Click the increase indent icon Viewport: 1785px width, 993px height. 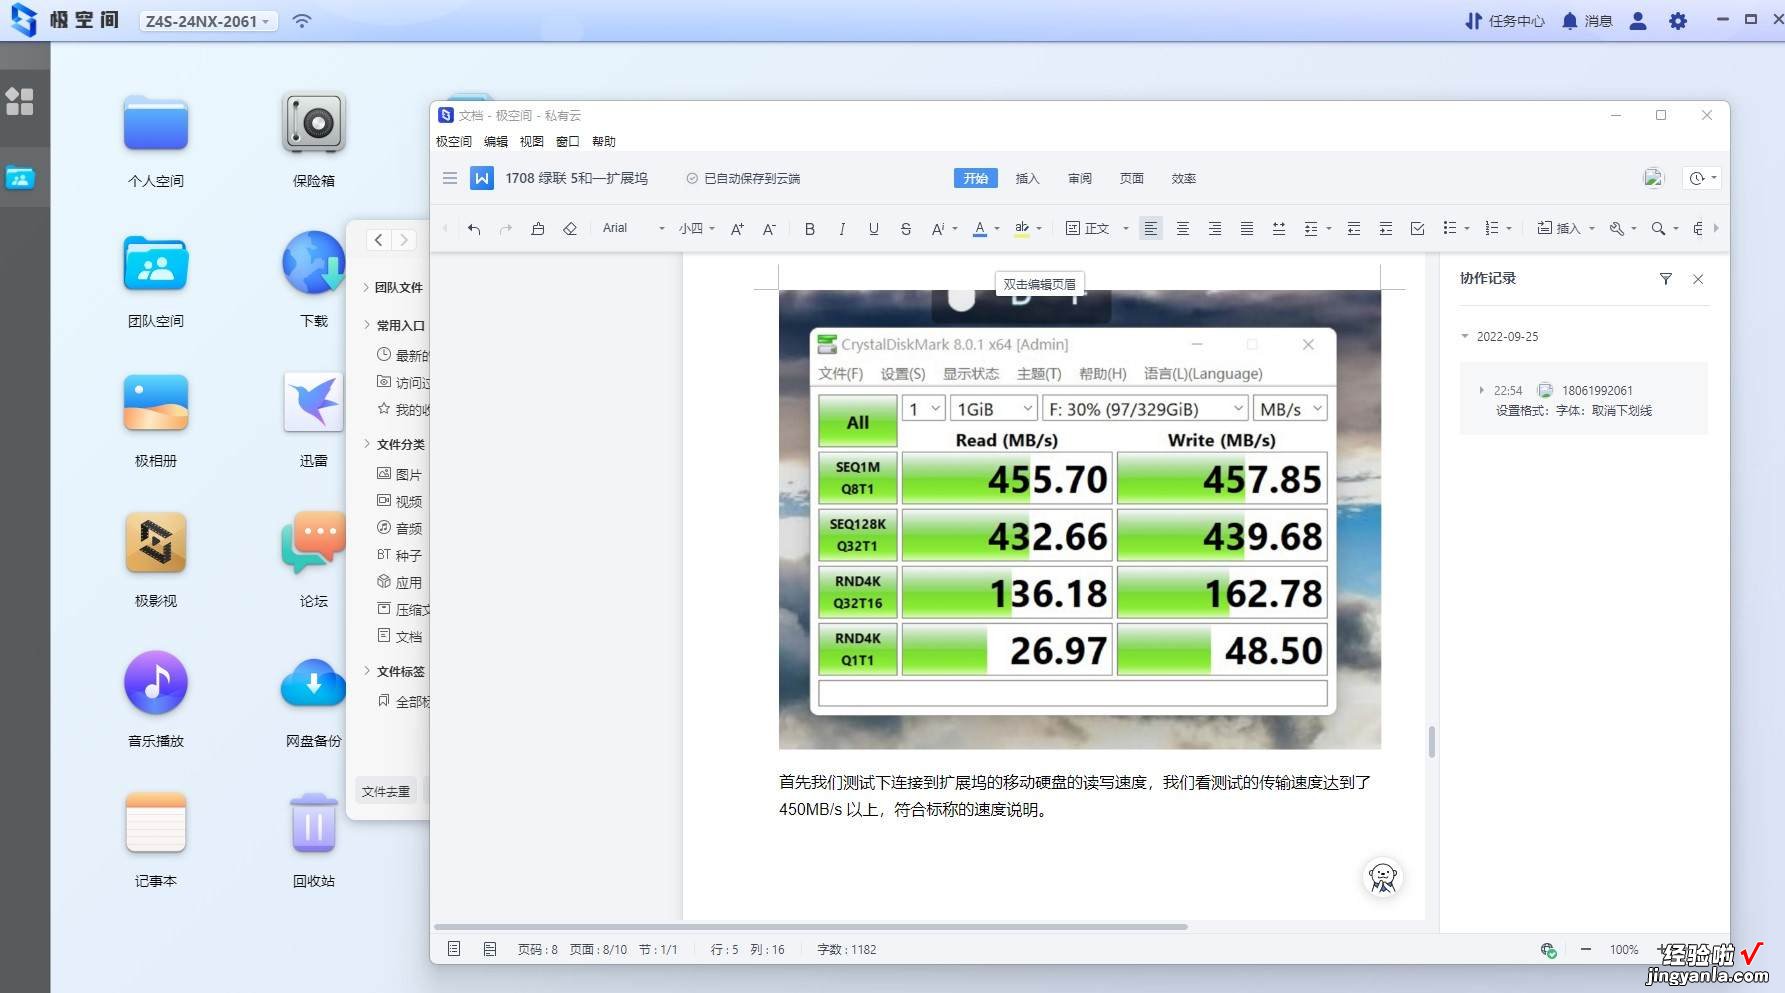pos(1386,229)
